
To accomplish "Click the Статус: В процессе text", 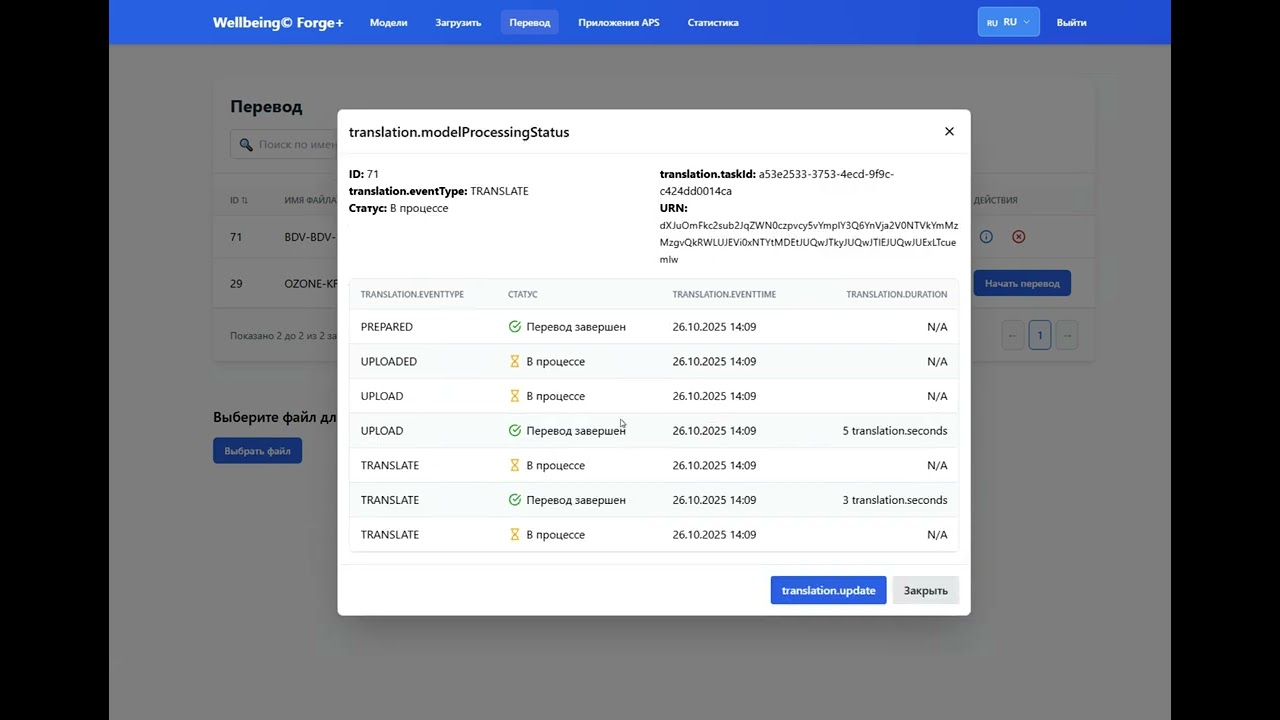I will point(398,208).
